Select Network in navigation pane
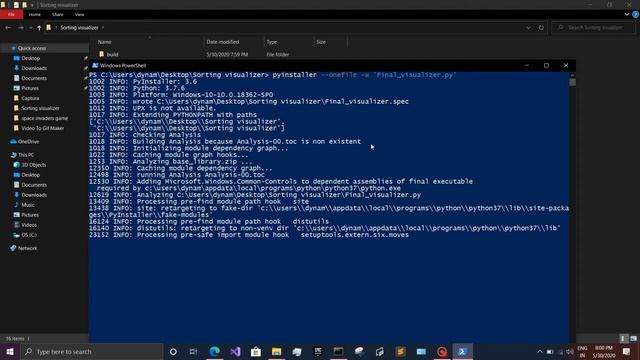The image size is (640, 360). [x=27, y=248]
